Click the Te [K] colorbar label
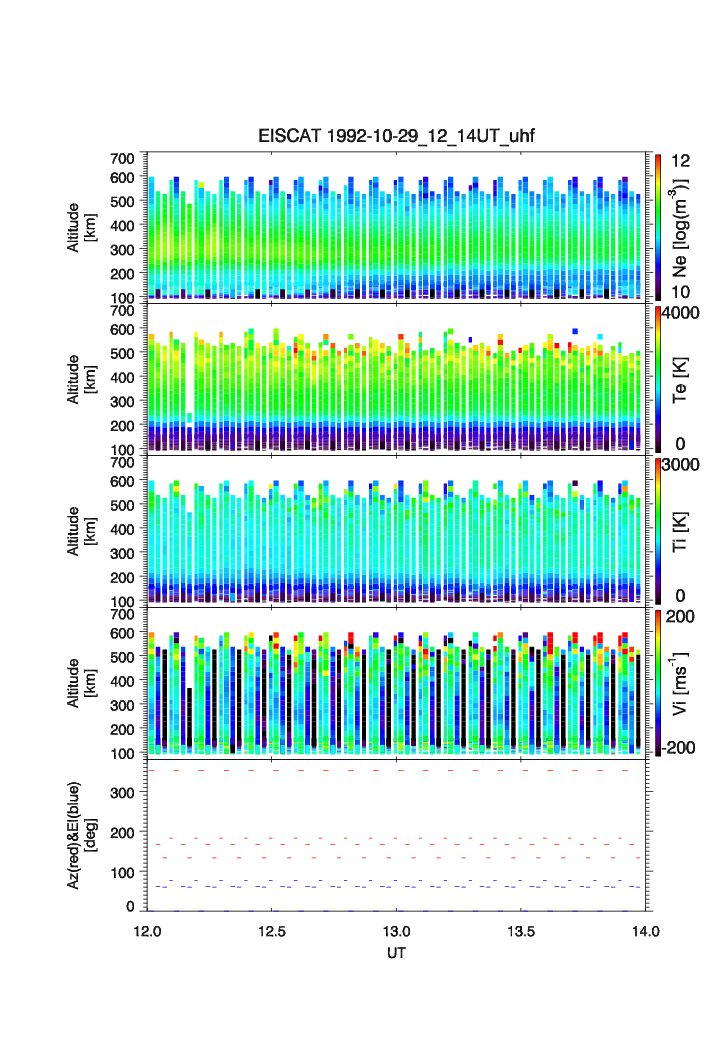Screen dimensions: 708x1063 point(680,380)
